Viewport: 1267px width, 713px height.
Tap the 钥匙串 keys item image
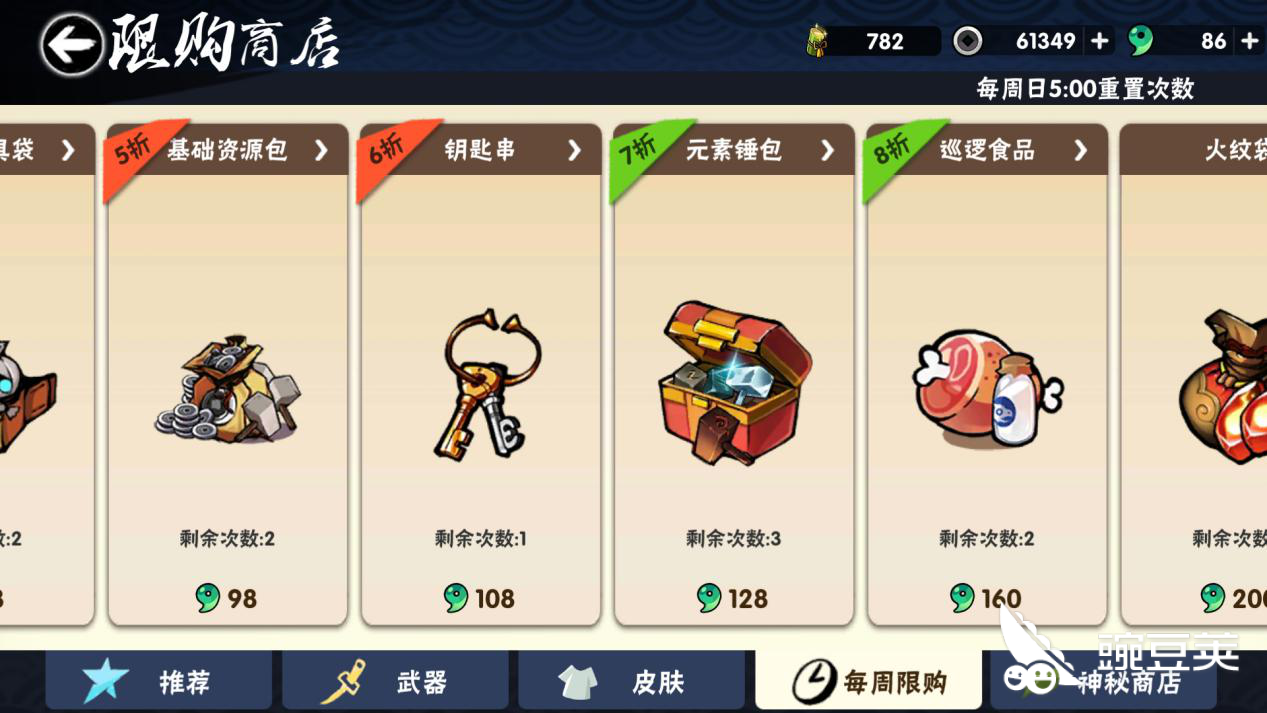[486, 384]
